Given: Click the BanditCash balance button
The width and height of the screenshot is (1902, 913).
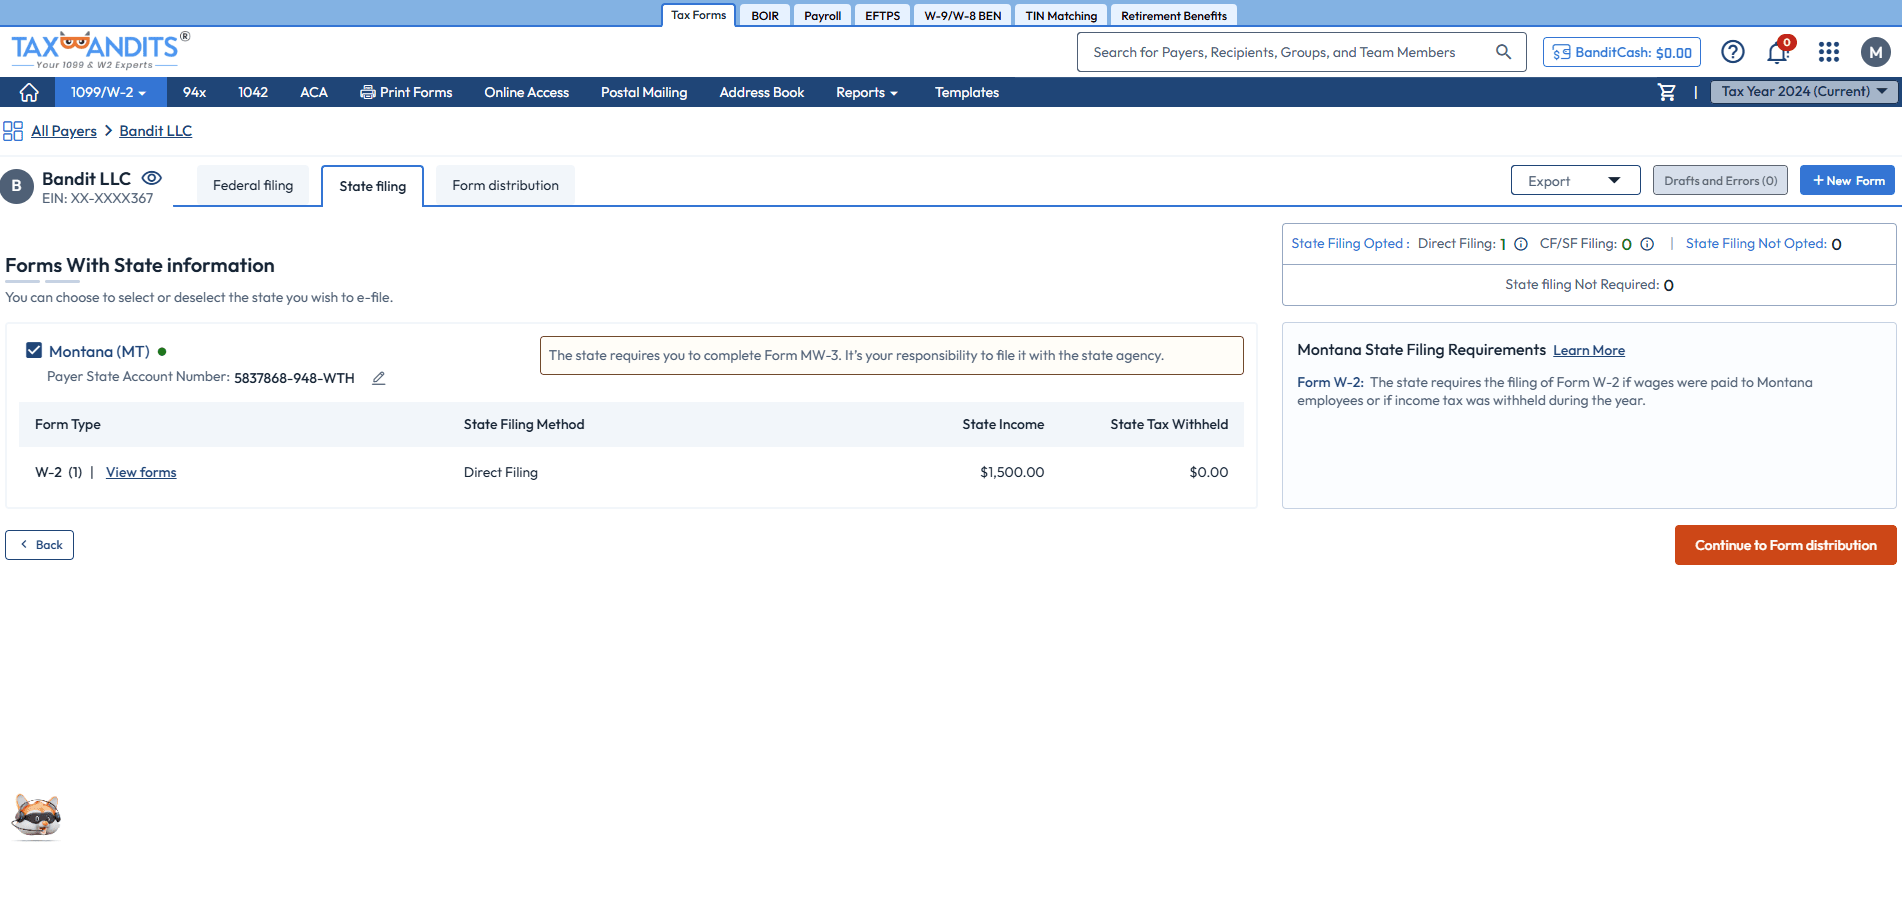Looking at the screenshot, I should [1622, 52].
